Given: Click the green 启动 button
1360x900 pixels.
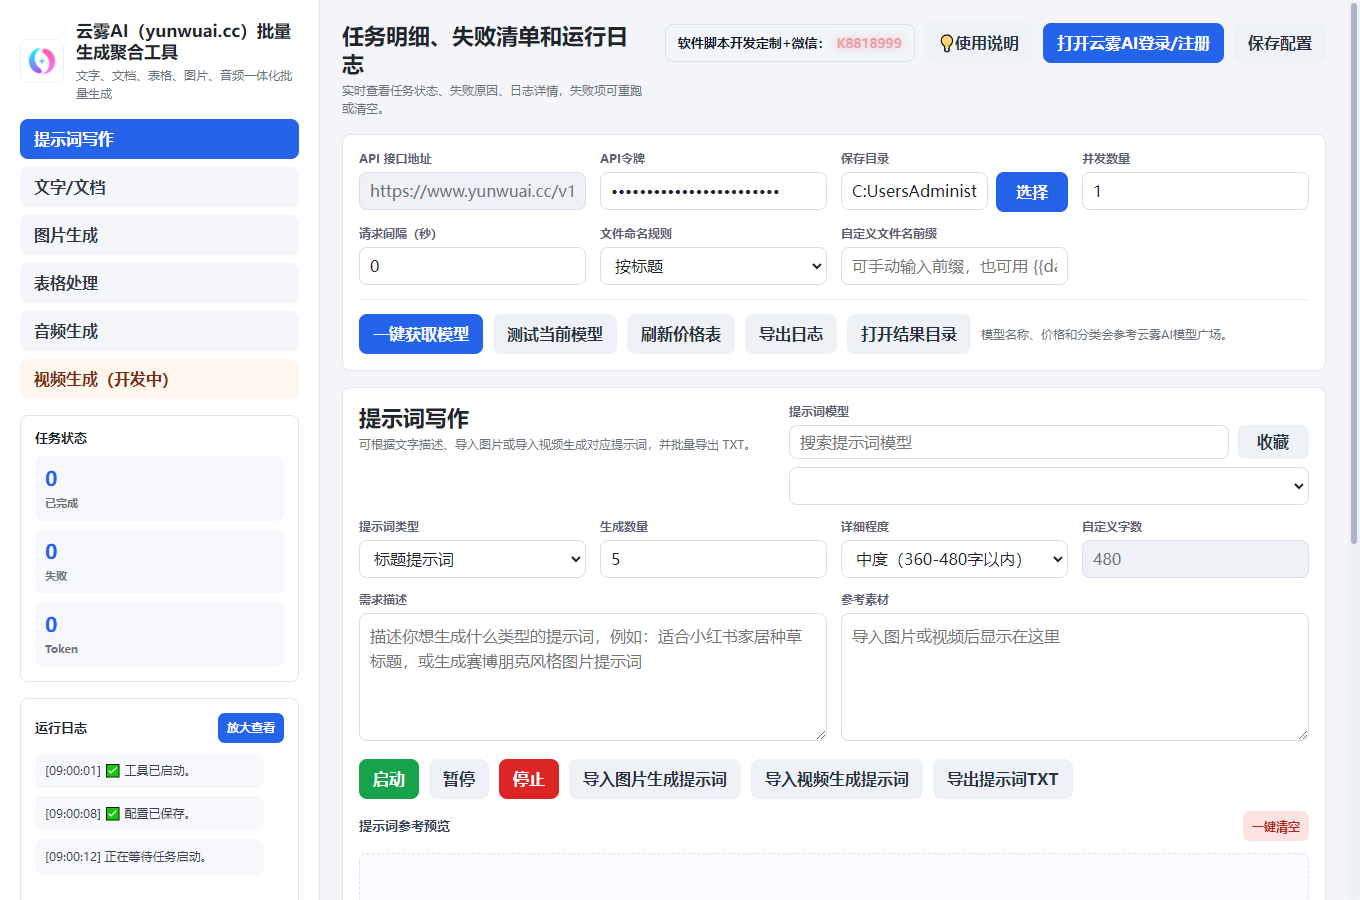Looking at the screenshot, I should 389,779.
